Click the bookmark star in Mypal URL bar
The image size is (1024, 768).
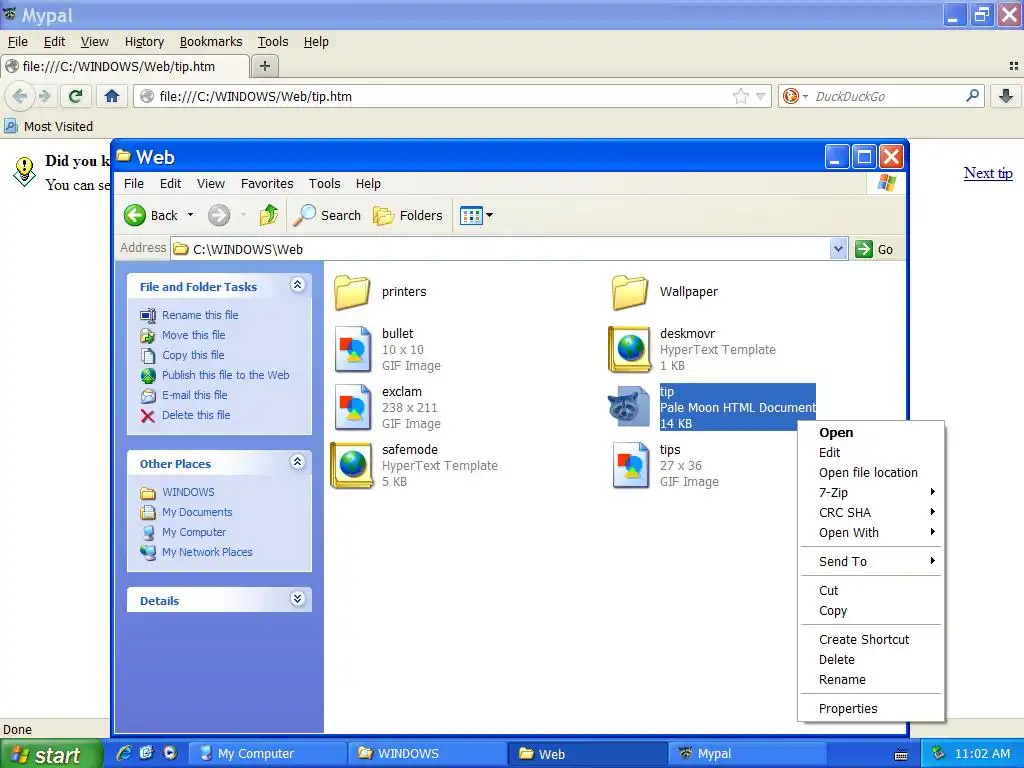click(741, 97)
